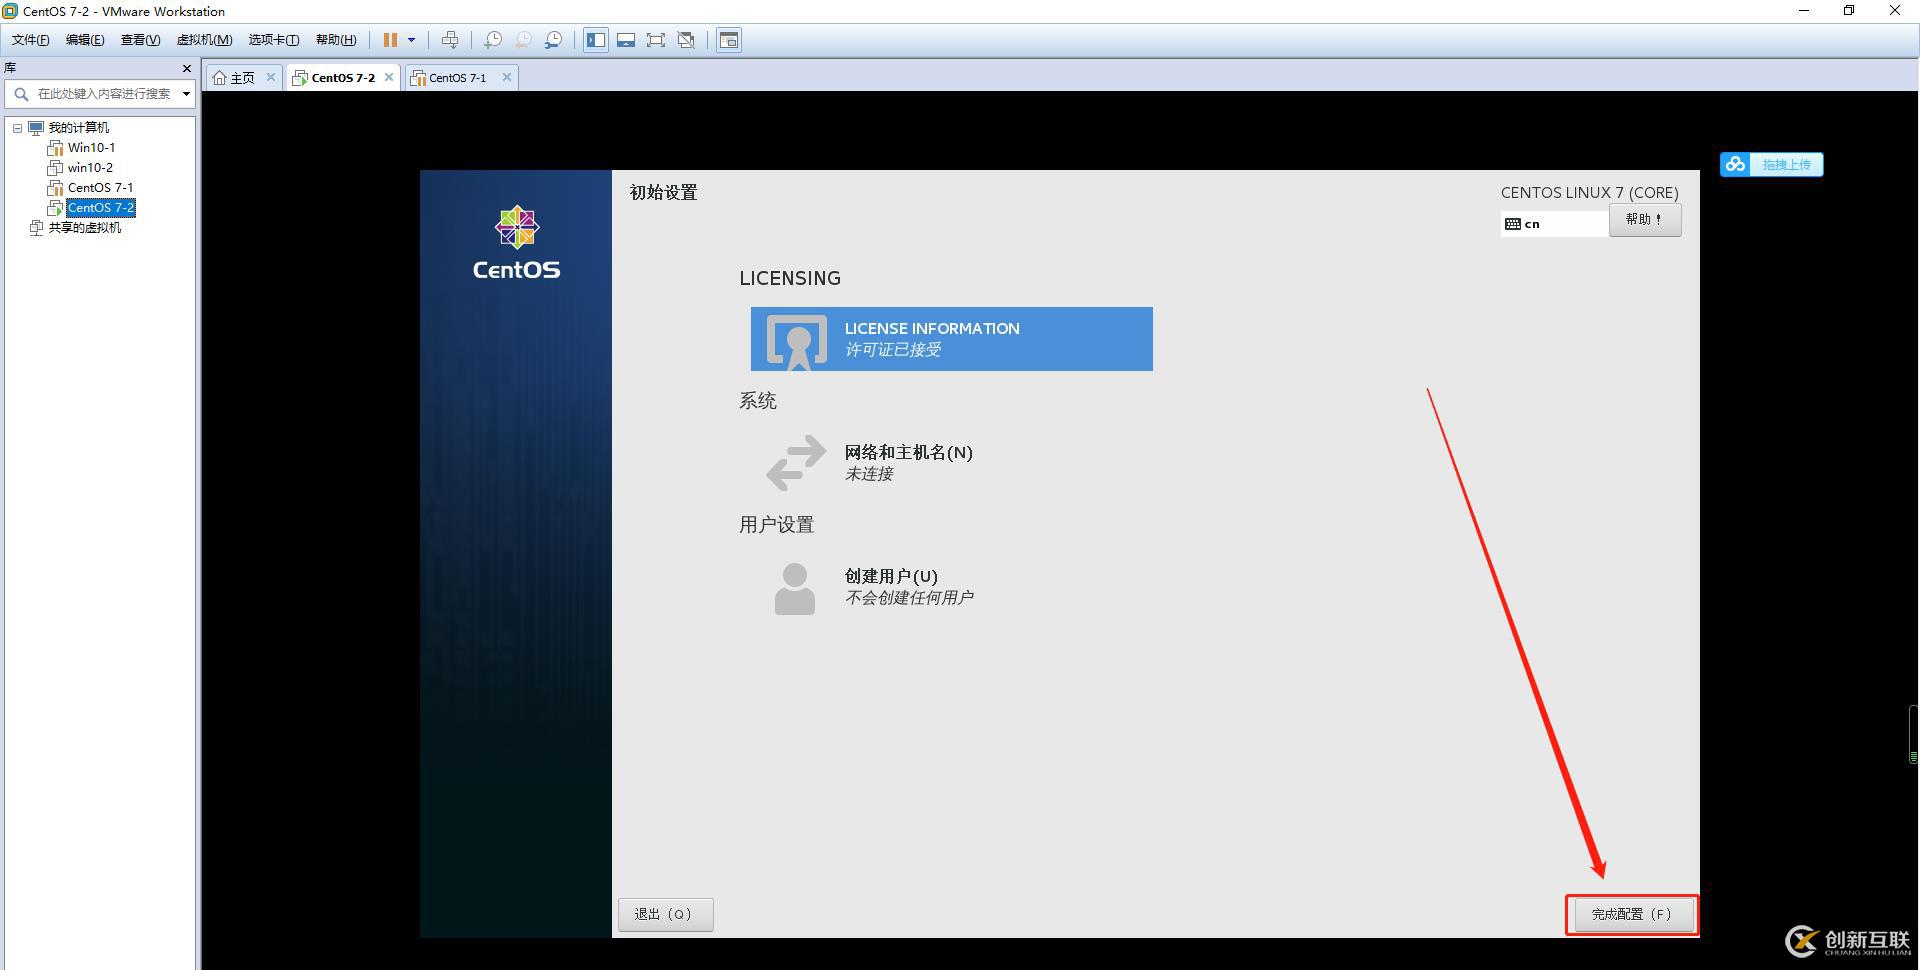
Task: Click the cn keyboard layout indicator
Action: [1553, 224]
